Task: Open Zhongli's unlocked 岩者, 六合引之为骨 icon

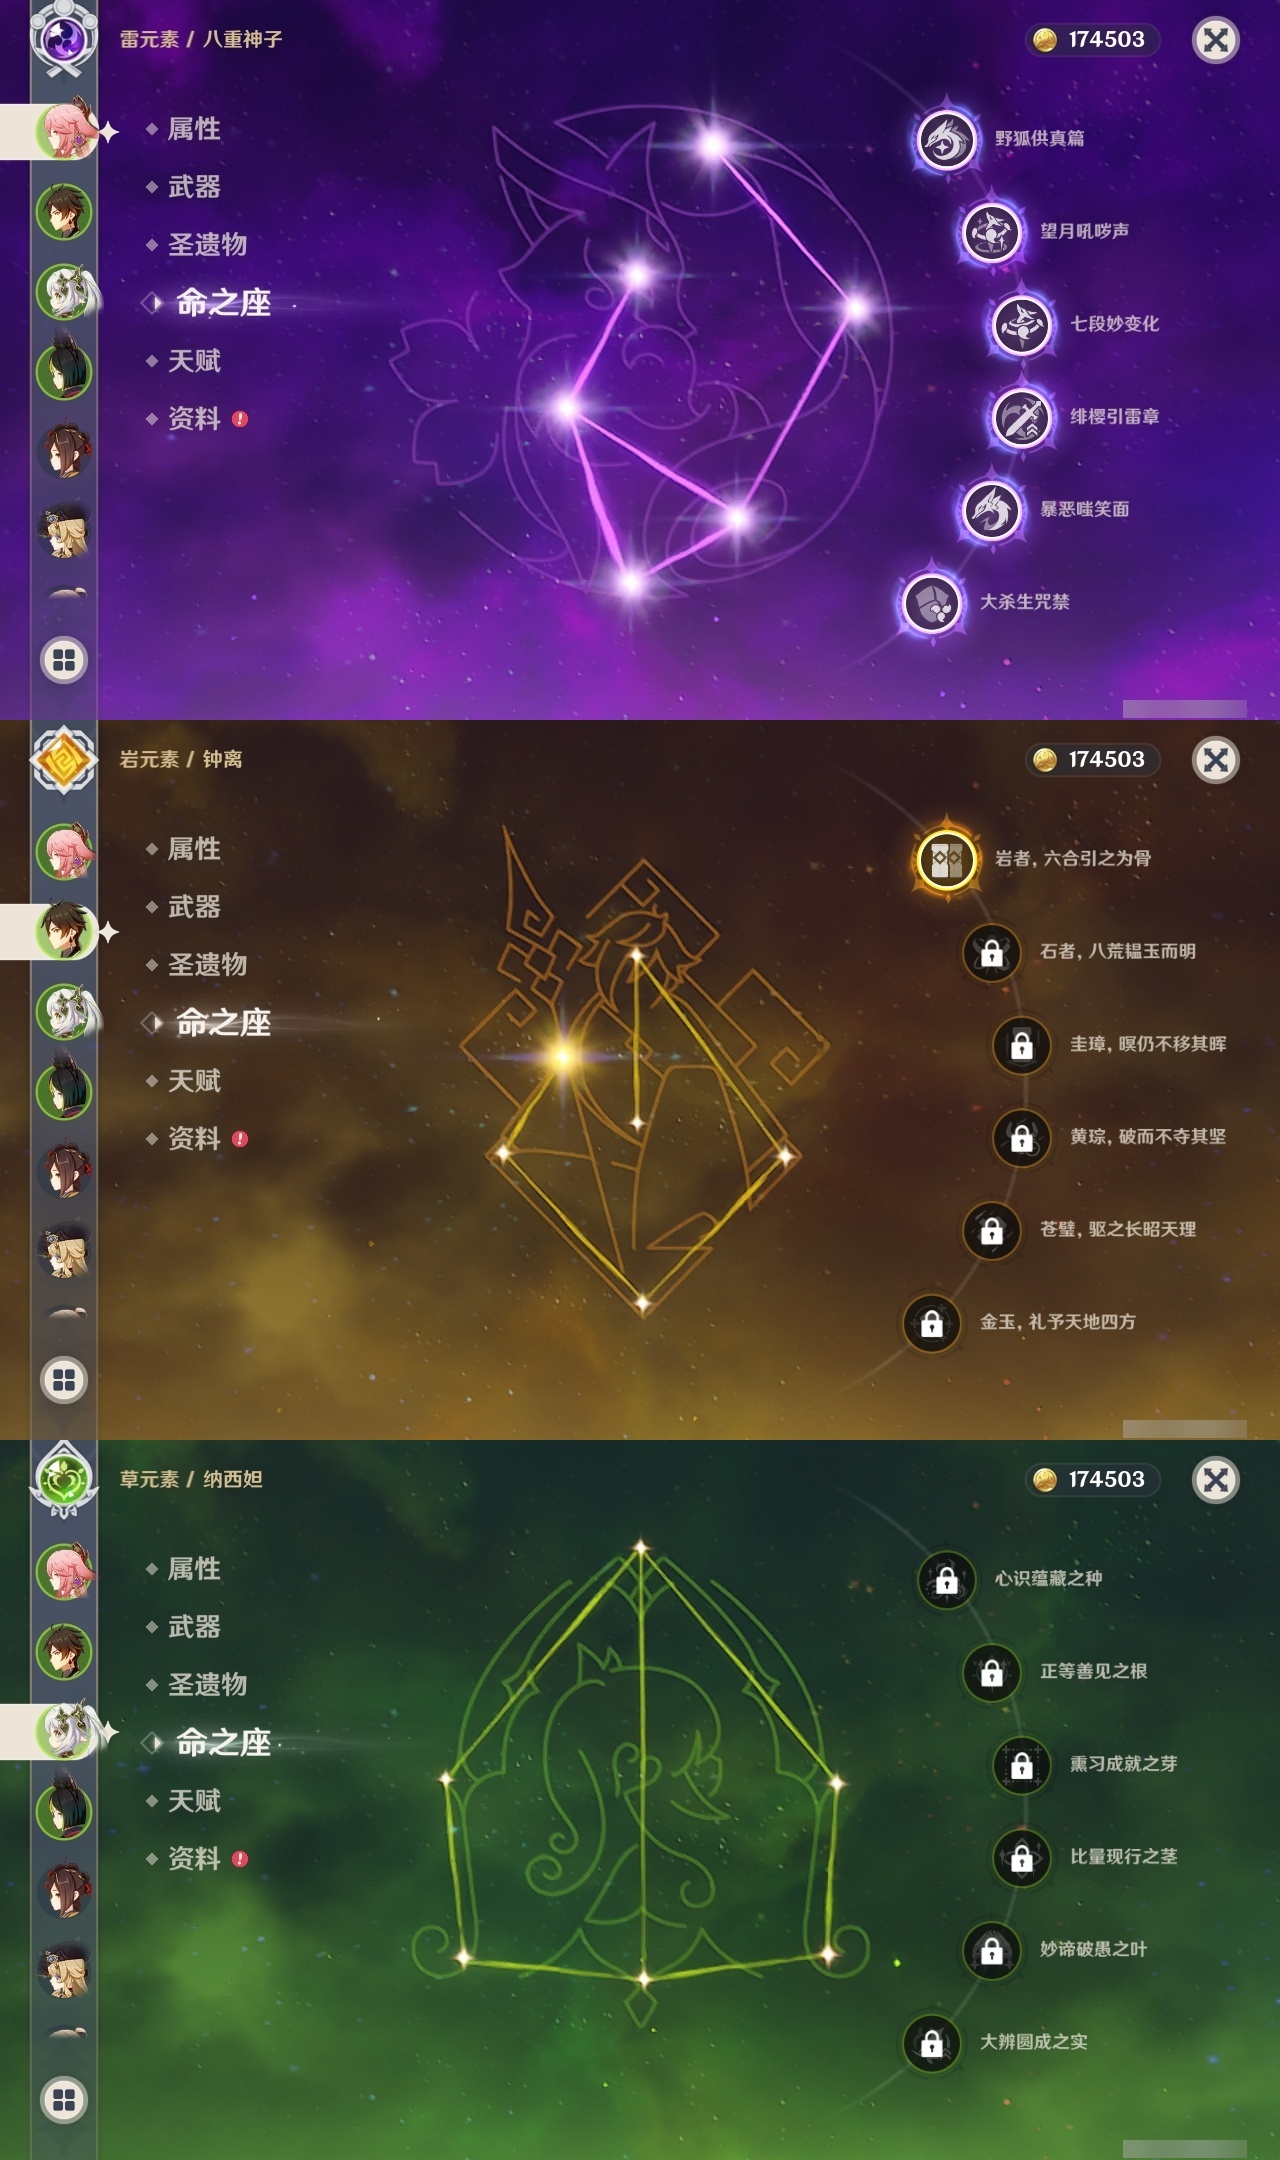Action: click(x=945, y=859)
